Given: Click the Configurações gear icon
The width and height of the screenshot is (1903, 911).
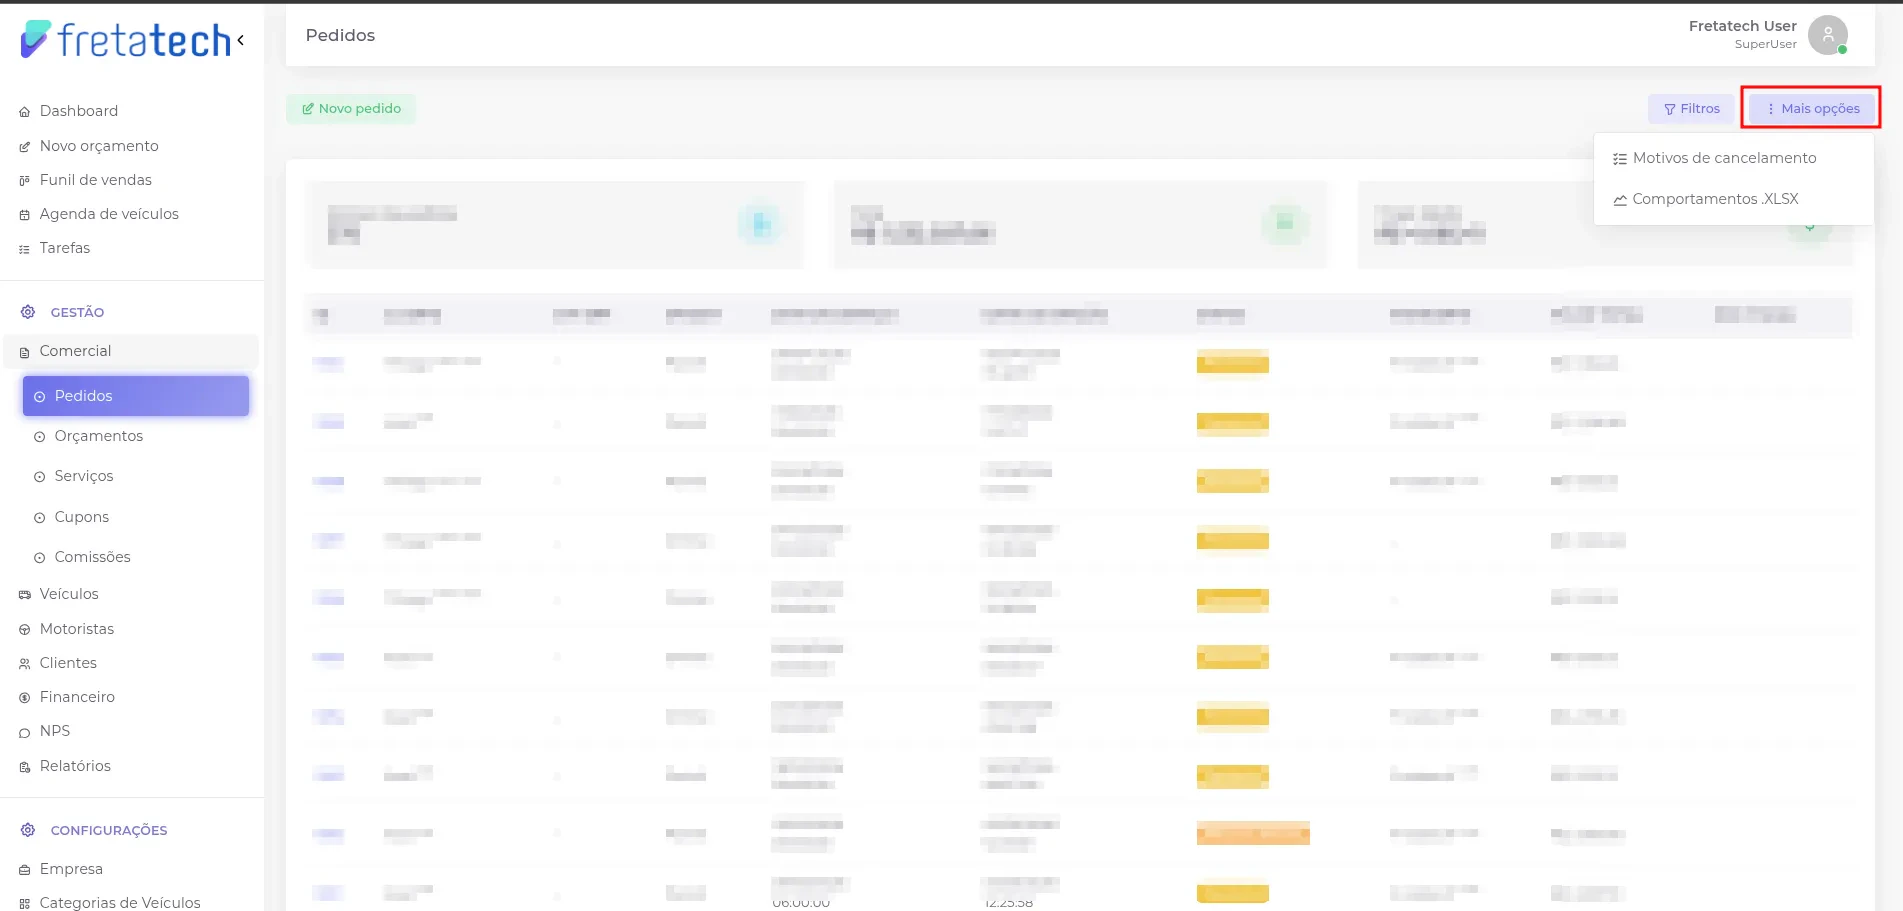Looking at the screenshot, I should tap(28, 830).
